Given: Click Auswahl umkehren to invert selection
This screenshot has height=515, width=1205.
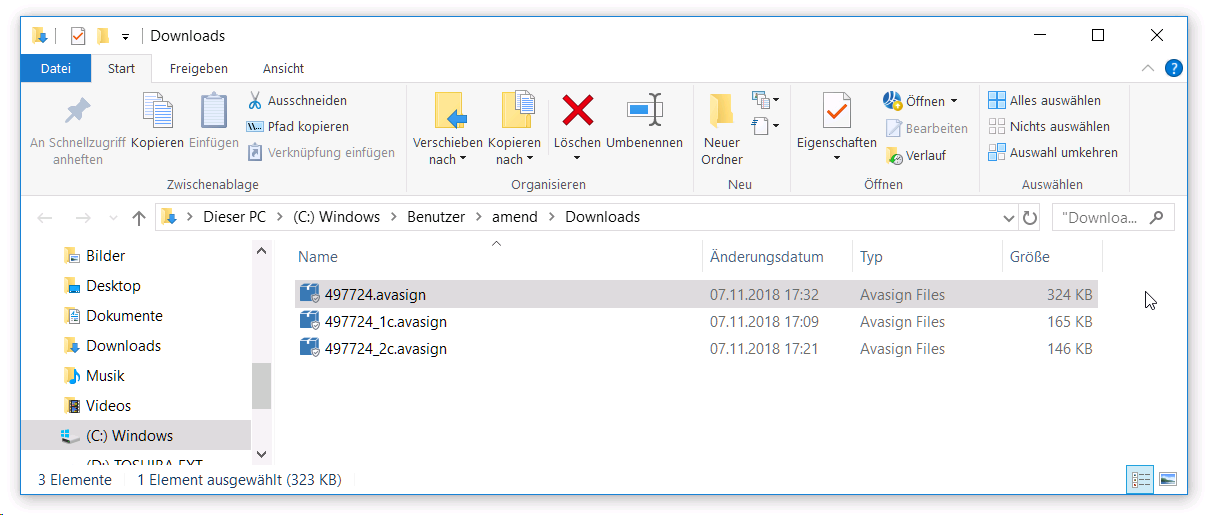Looking at the screenshot, I should click(1053, 153).
